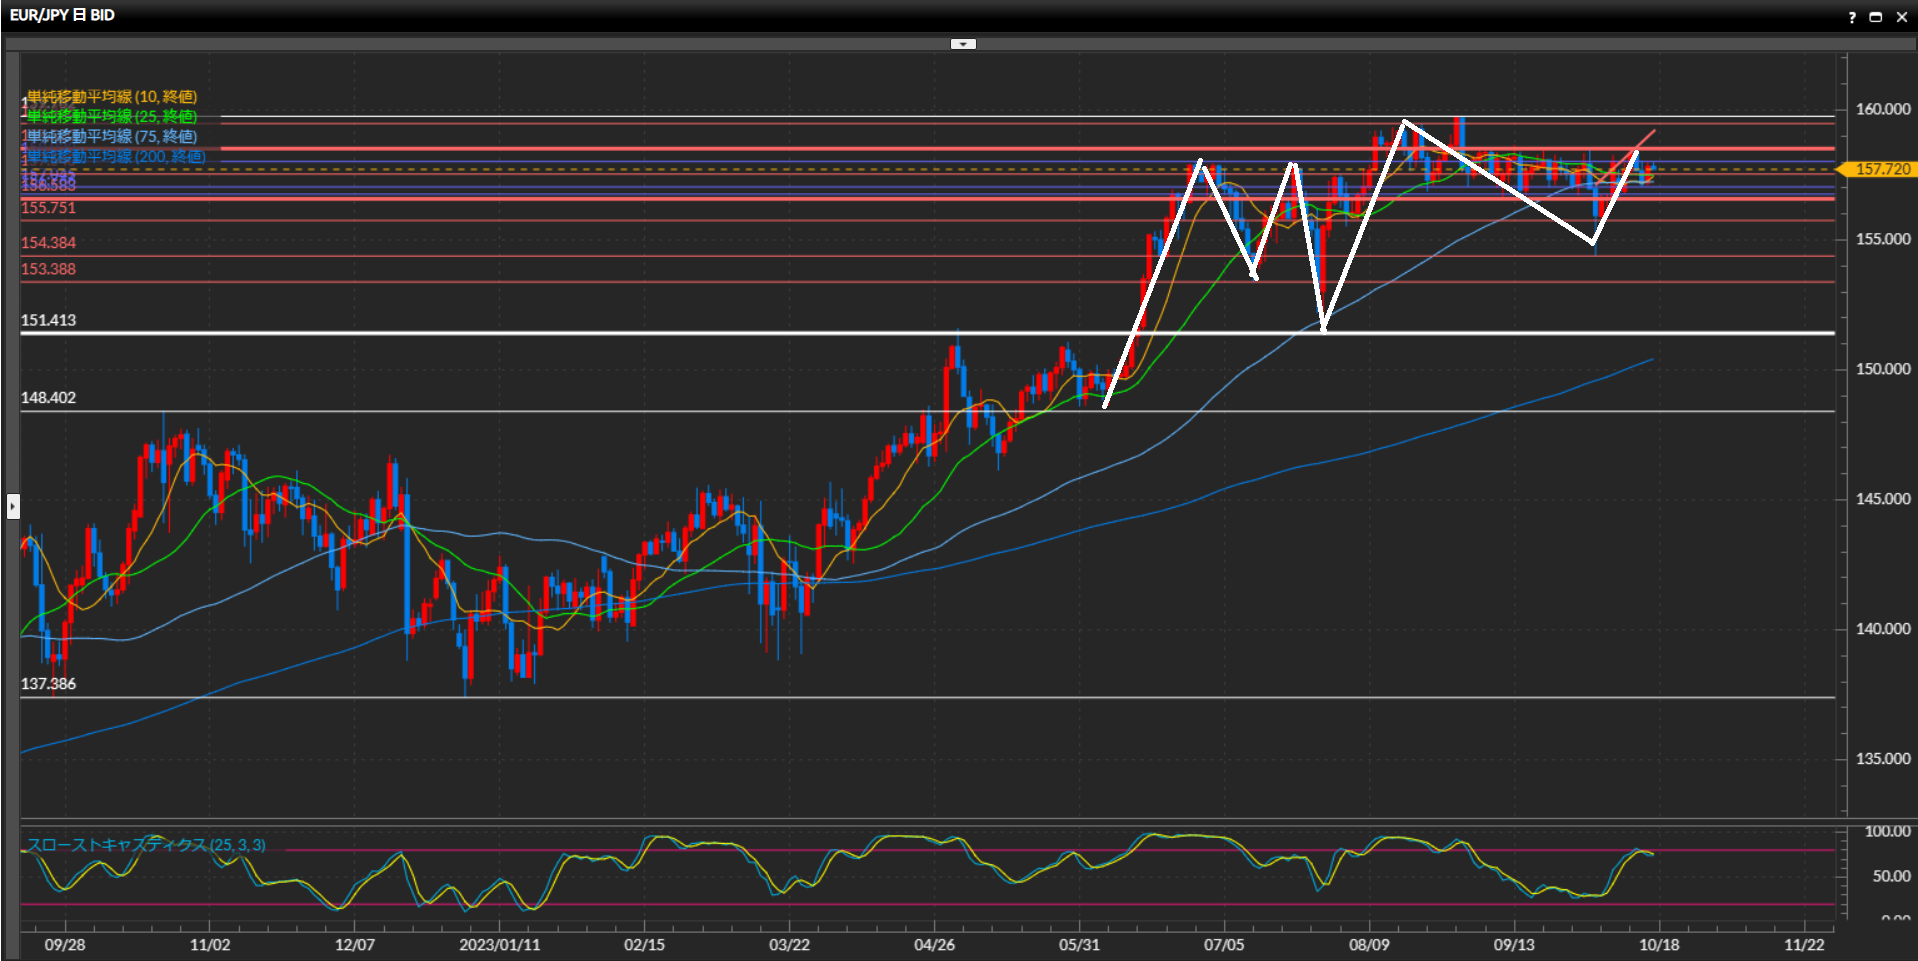Select the 単純移動平均線 (10, 終値) indicator label

(111, 97)
